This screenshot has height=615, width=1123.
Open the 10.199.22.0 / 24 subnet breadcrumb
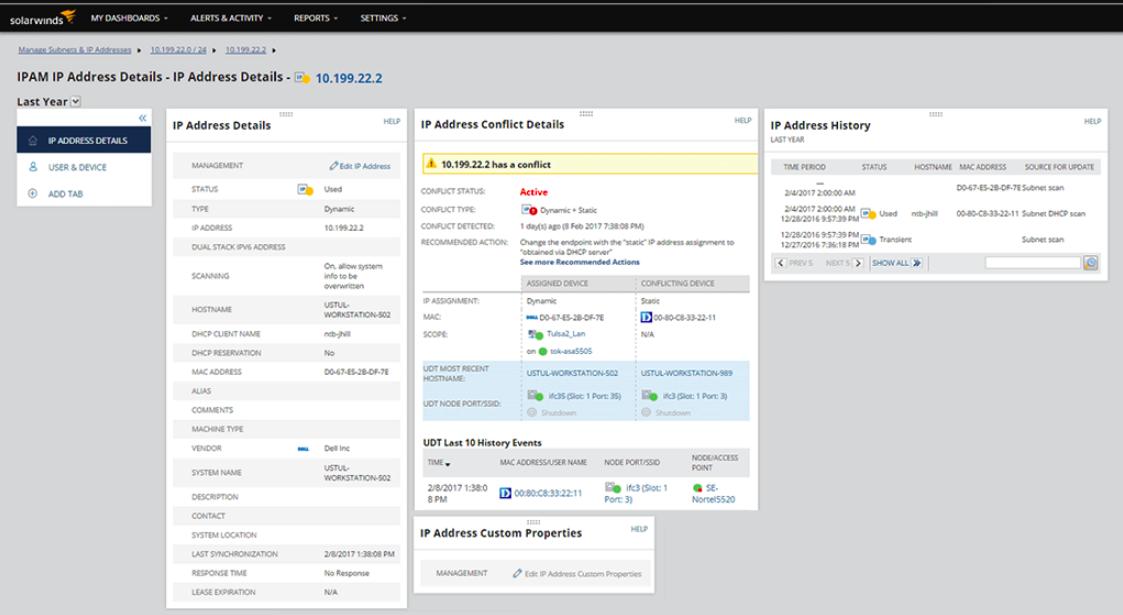[x=178, y=50]
